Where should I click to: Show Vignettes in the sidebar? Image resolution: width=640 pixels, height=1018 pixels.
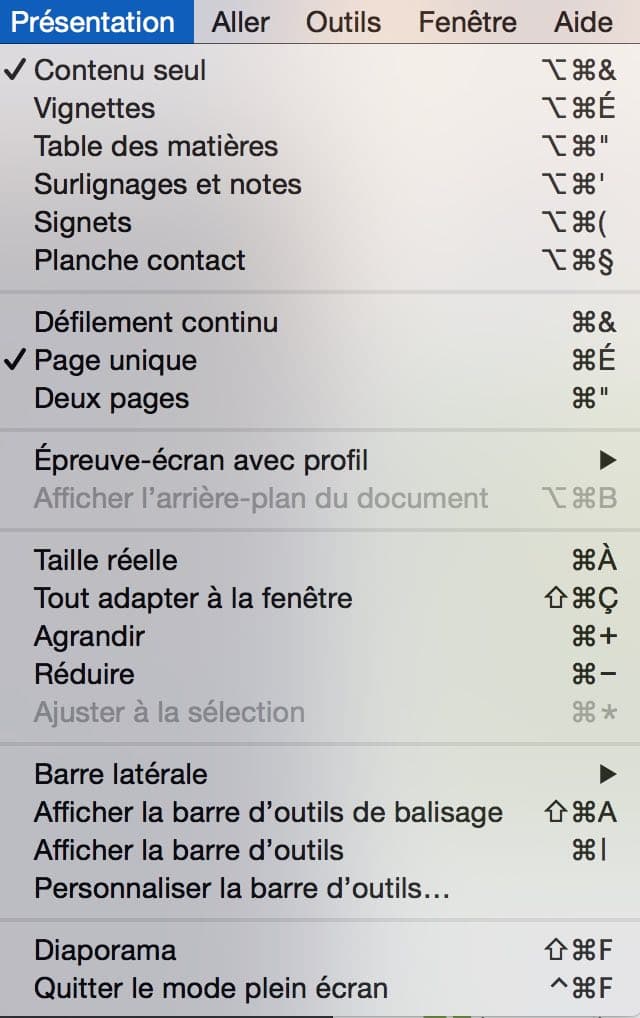pyautogui.click(x=320, y=108)
